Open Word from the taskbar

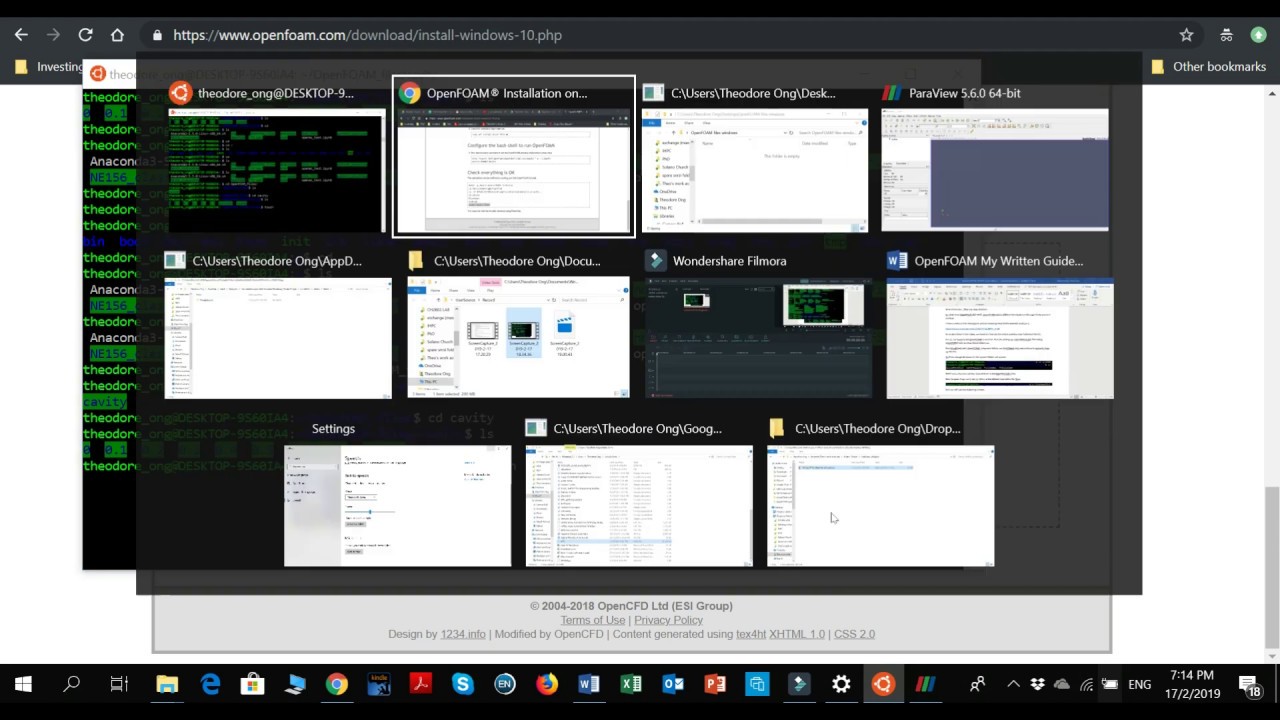pos(589,685)
